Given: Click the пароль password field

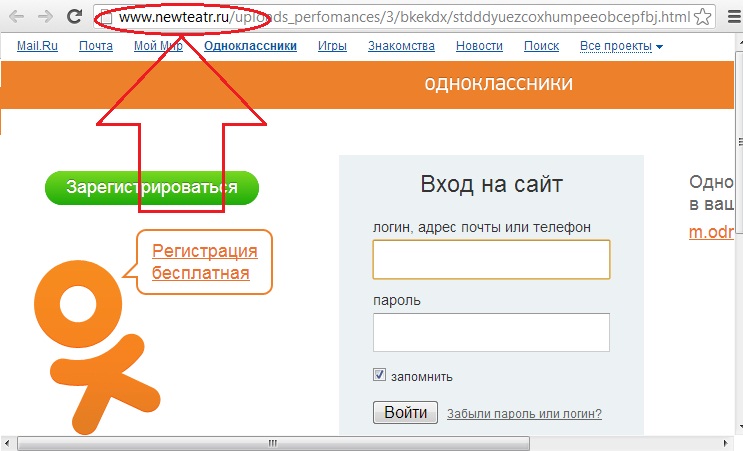Looking at the screenshot, I should 491,332.
